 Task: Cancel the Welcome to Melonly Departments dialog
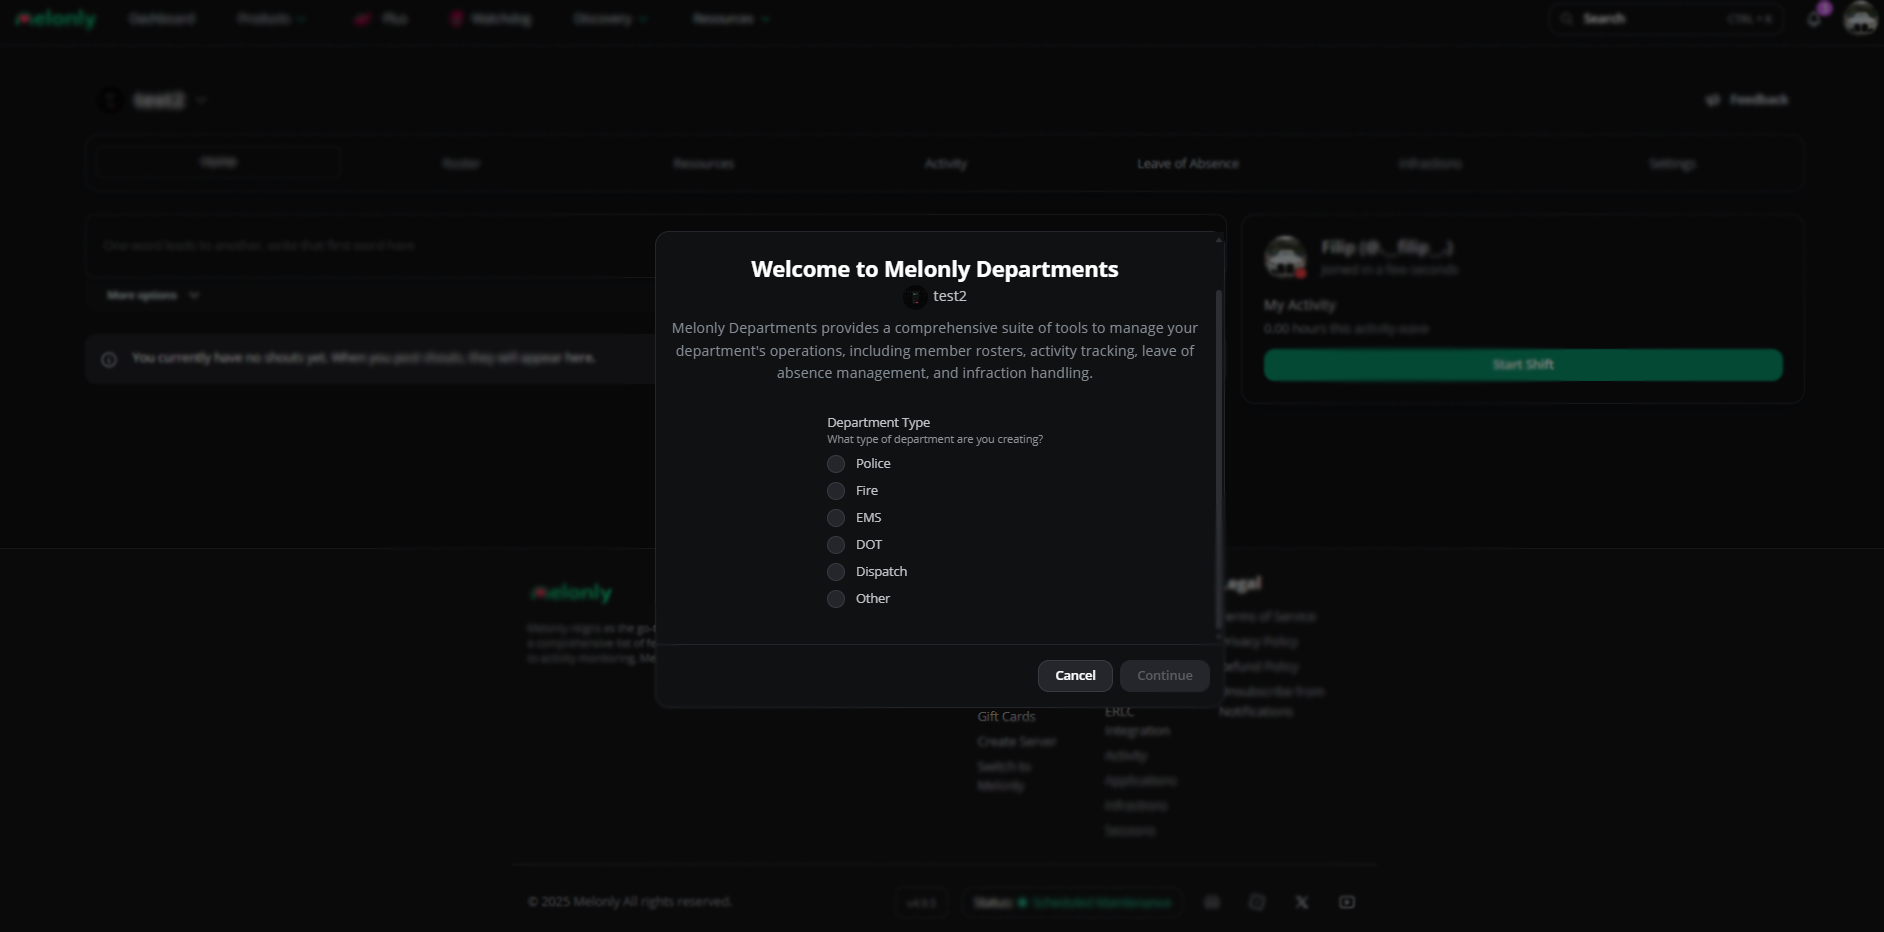pos(1075,676)
